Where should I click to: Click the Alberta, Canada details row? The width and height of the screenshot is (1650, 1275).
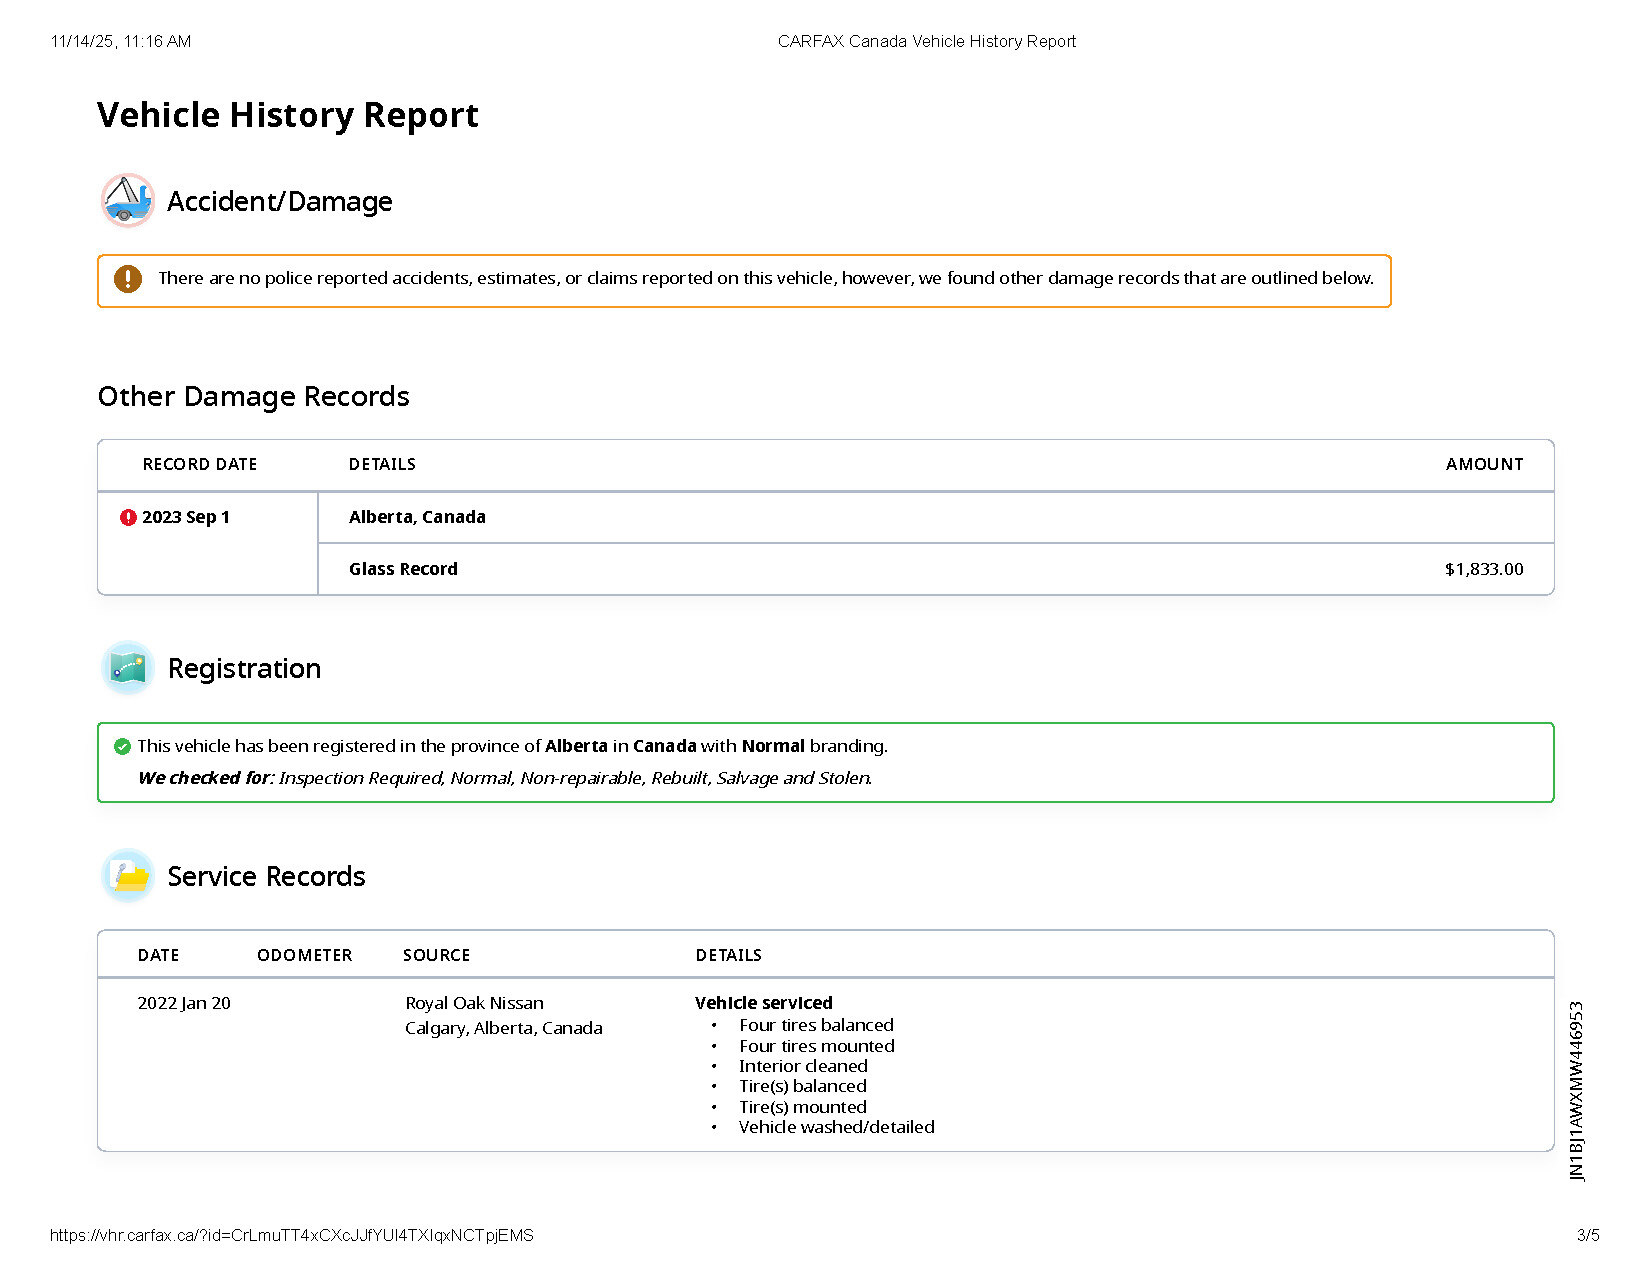(x=417, y=517)
